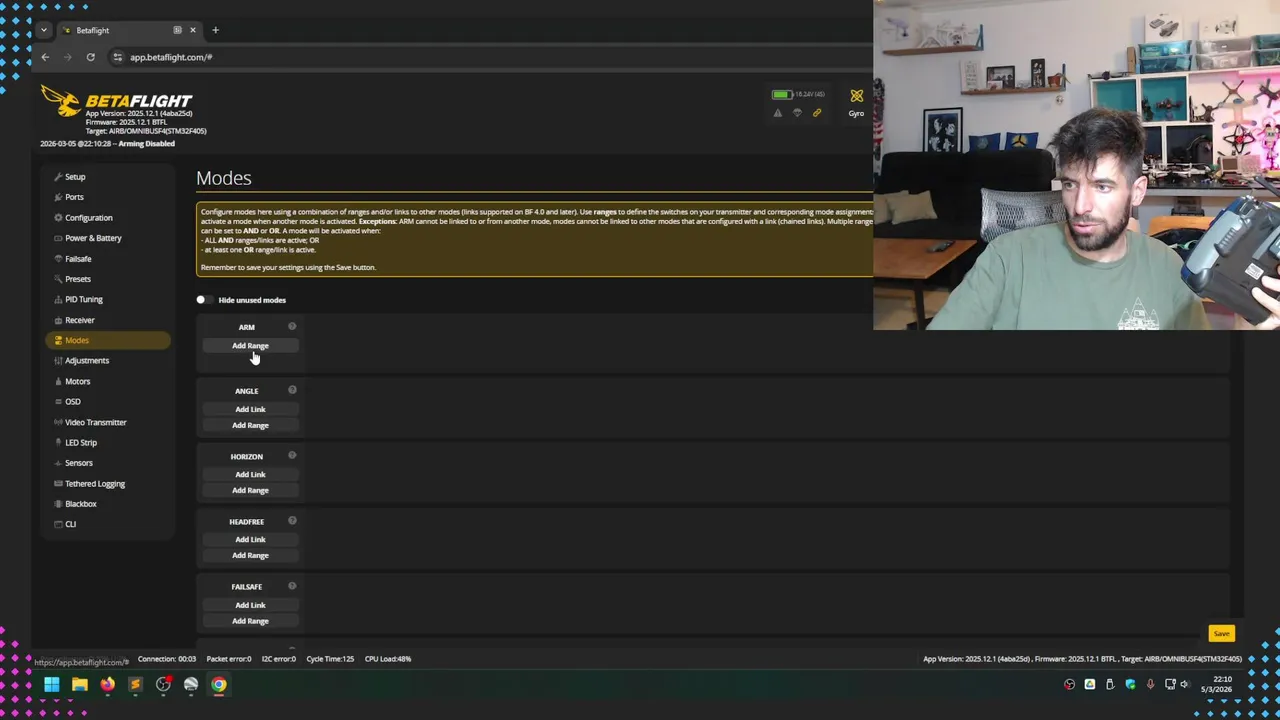Image resolution: width=1280 pixels, height=720 pixels.
Task: Close the Betaflight browser tab
Action: pyautogui.click(x=193, y=30)
